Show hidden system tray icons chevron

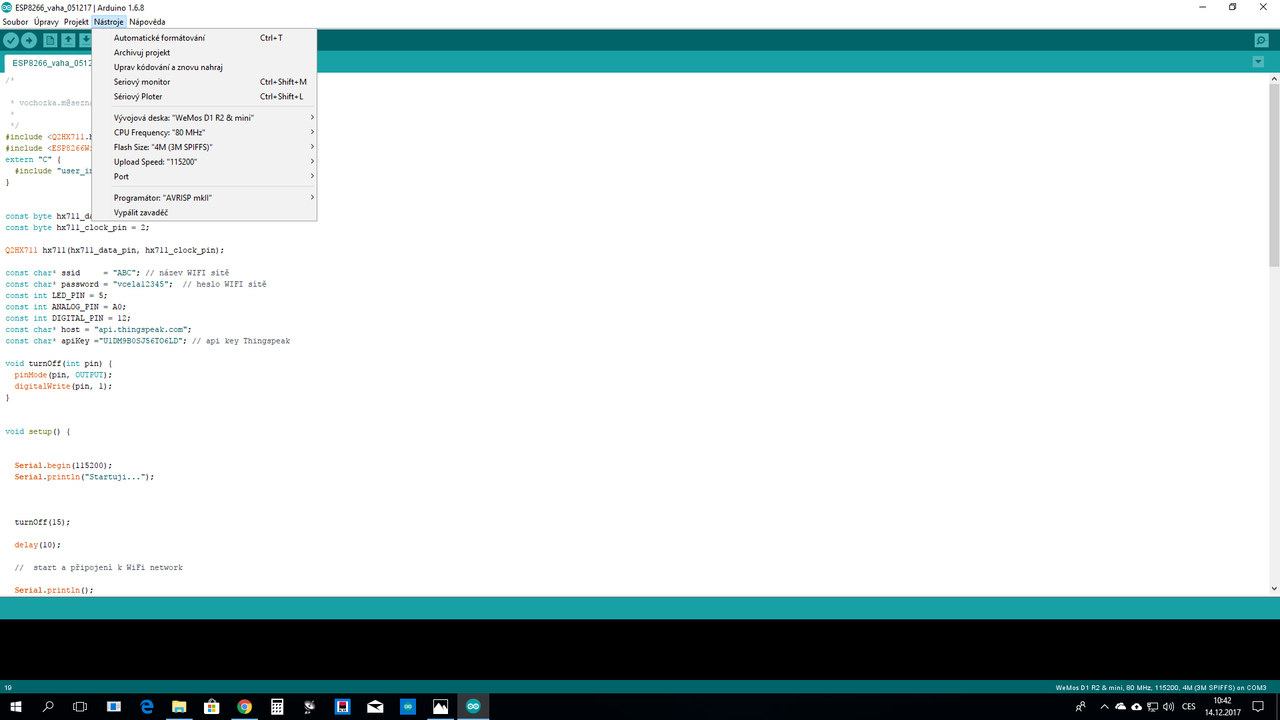[1103, 707]
